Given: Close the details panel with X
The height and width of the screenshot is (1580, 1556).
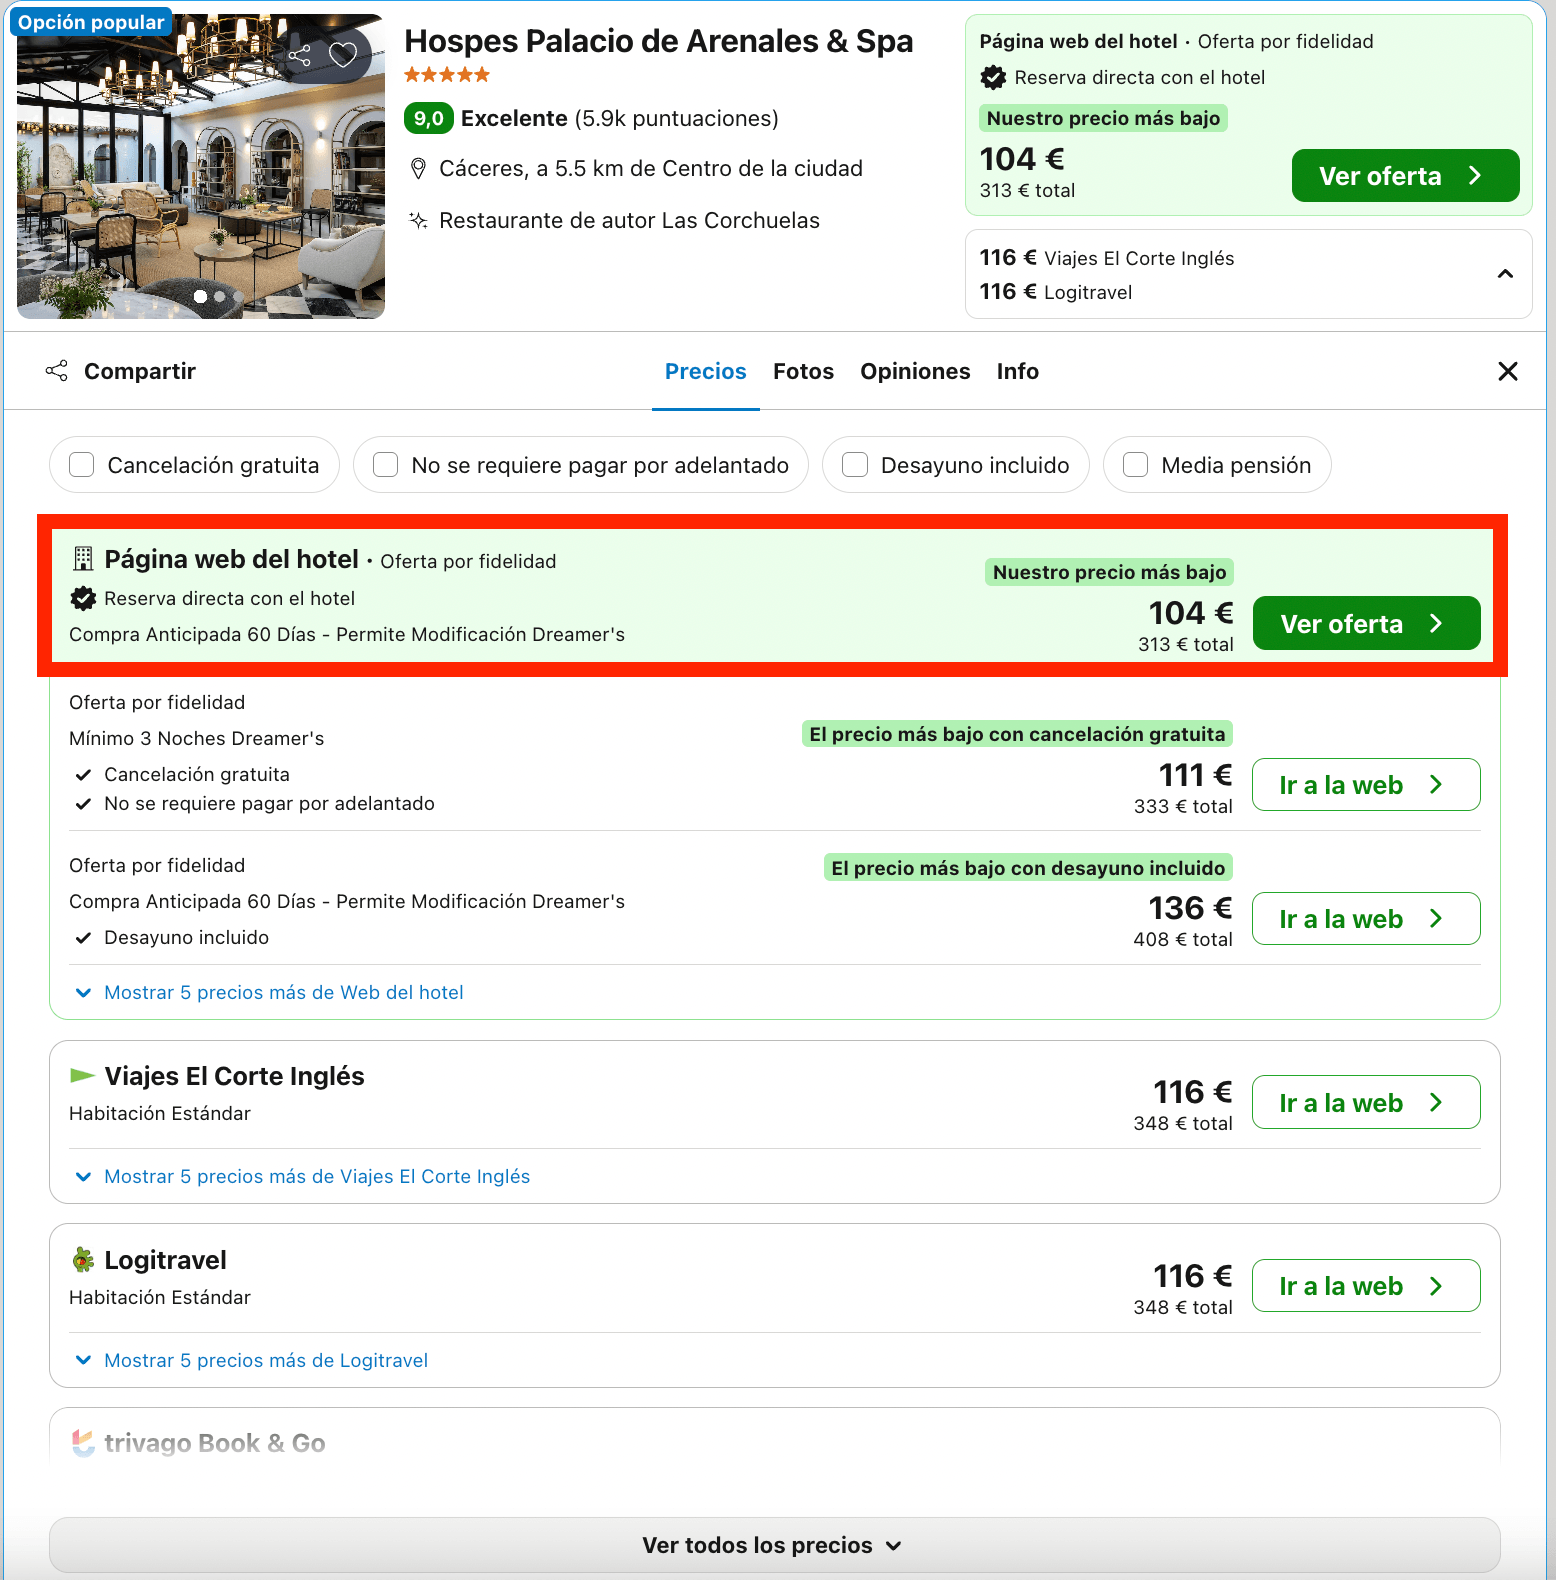Looking at the screenshot, I should click(1508, 371).
